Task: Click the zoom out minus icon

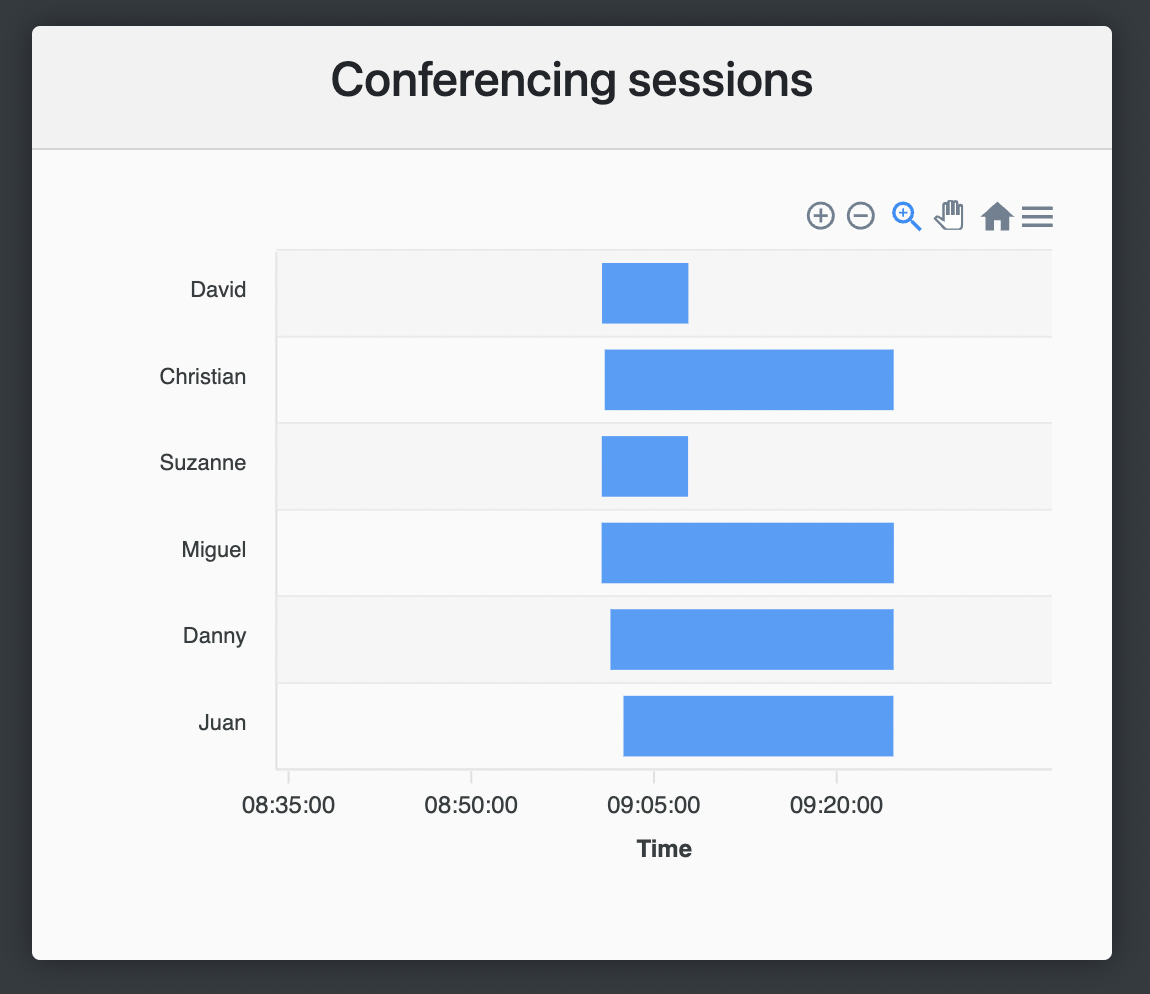Action: click(x=860, y=216)
